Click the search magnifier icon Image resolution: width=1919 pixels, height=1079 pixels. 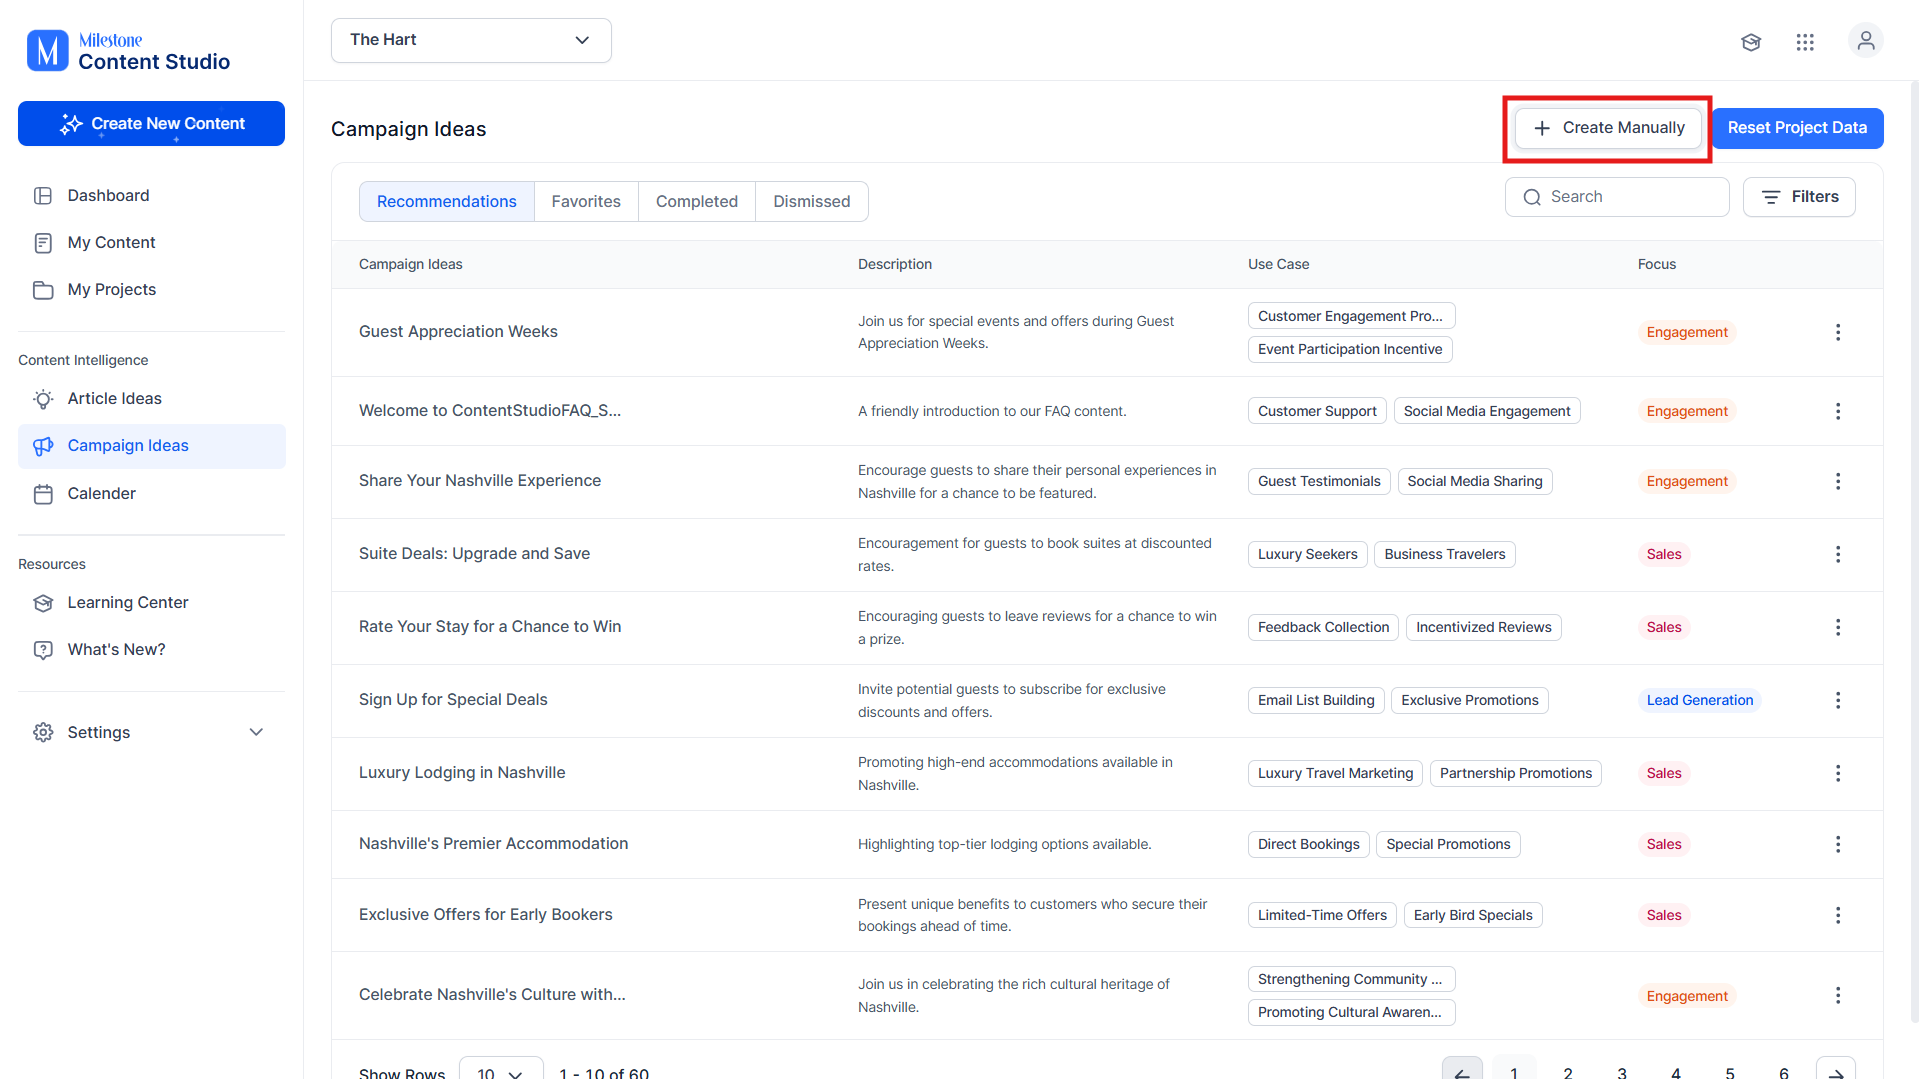[1532, 197]
